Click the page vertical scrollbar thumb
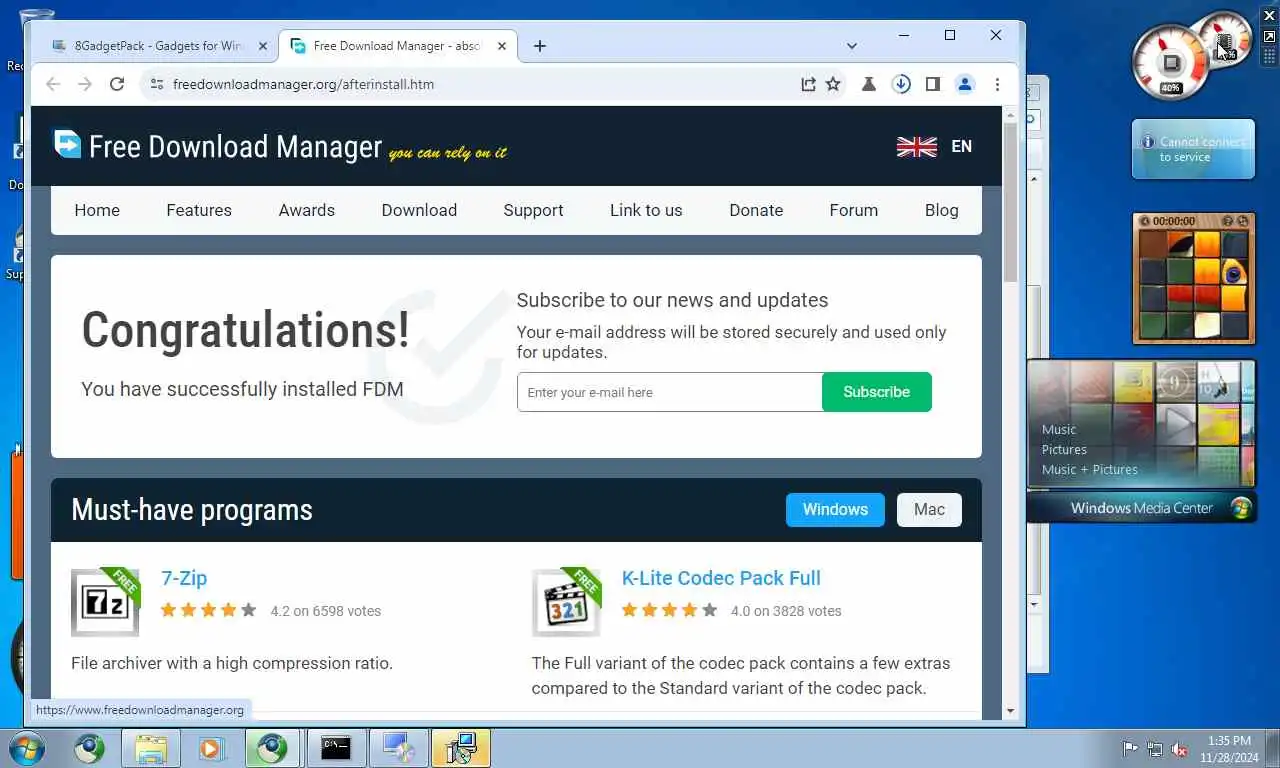The width and height of the screenshot is (1280, 768). click(x=1010, y=200)
